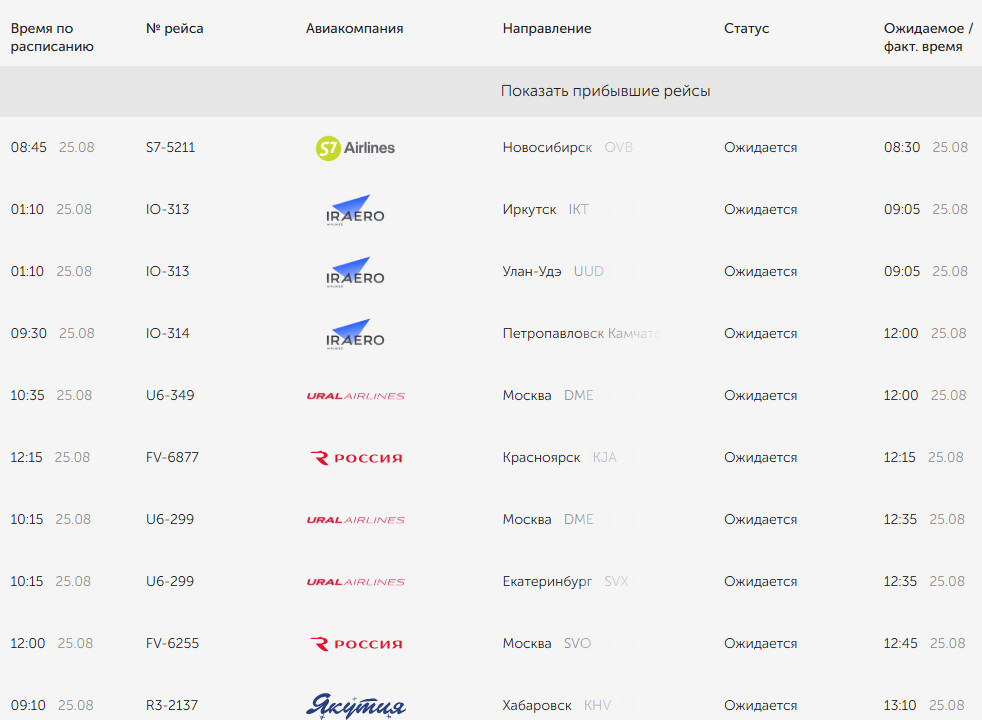
Task: Click the Направление column header
Action: (x=547, y=28)
